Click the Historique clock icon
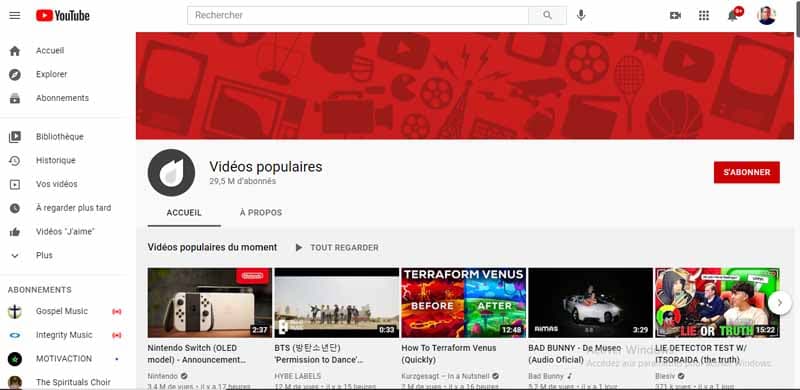Image resolution: width=800 pixels, height=390 pixels. (15, 161)
